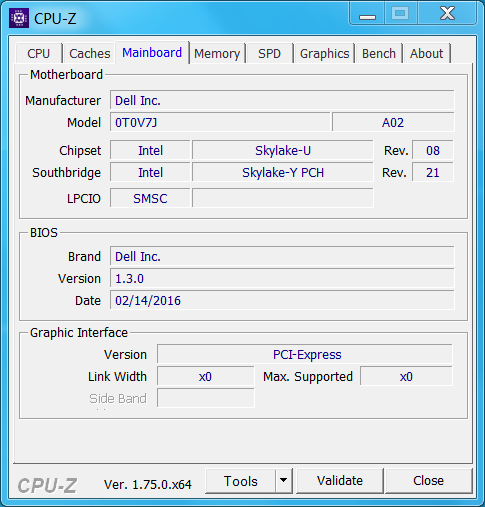Select the Mainboard tab
Viewport: 485px width, 507px height.
click(x=152, y=53)
